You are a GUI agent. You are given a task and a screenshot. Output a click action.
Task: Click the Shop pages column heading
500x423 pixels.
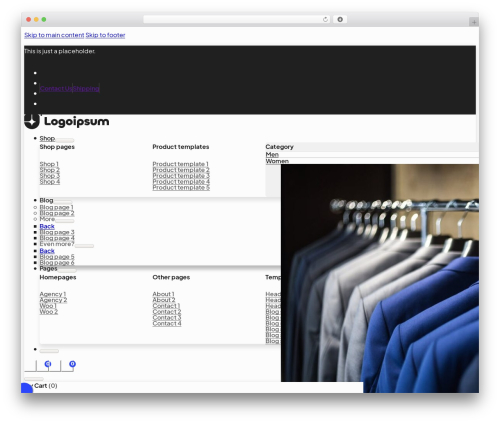pyautogui.click(x=57, y=147)
